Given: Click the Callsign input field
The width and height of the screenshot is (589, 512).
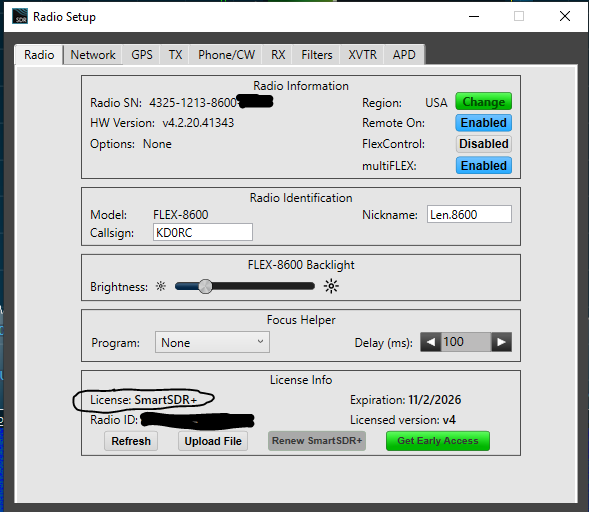Looking at the screenshot, I should pyautogui.click(x=203, y=233).
